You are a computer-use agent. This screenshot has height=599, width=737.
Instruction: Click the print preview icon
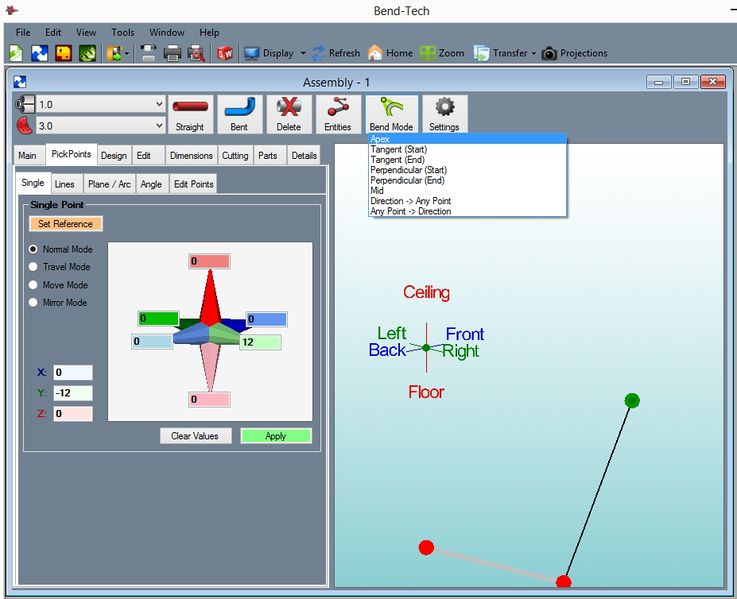(x=196, y=53)
